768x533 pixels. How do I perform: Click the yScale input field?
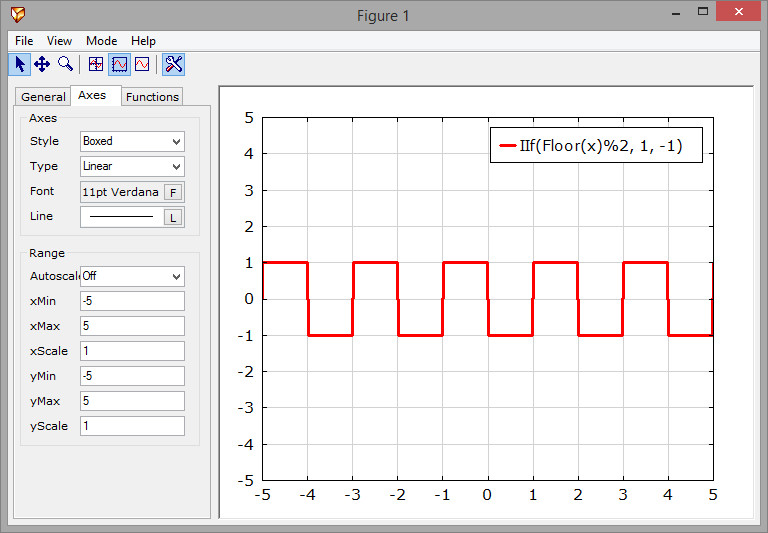pyautogui.click(x=132, y=426)
